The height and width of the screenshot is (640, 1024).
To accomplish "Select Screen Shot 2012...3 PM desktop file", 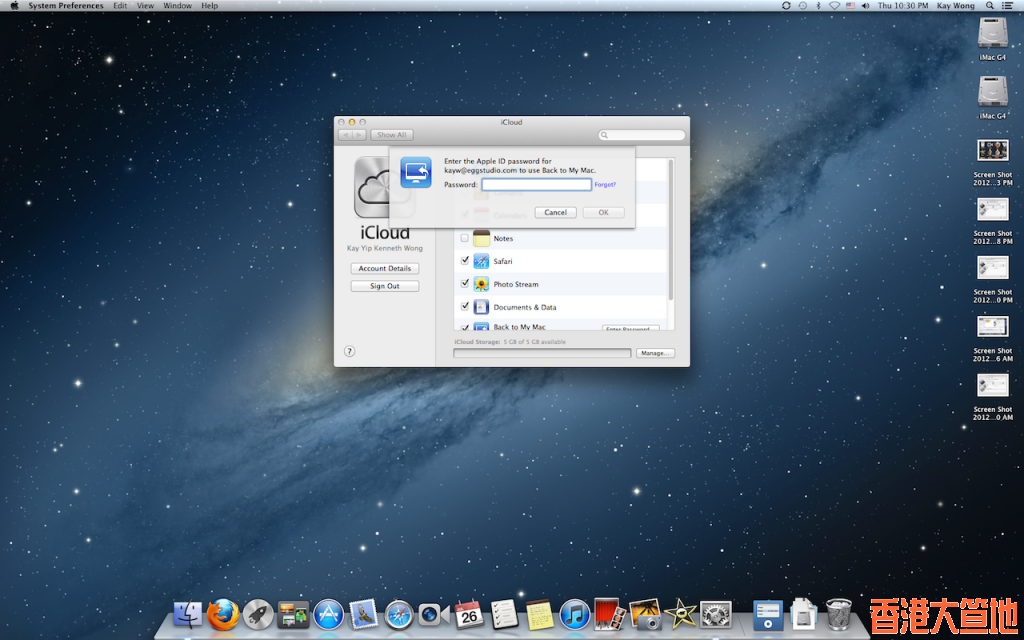I will (993, 162).
